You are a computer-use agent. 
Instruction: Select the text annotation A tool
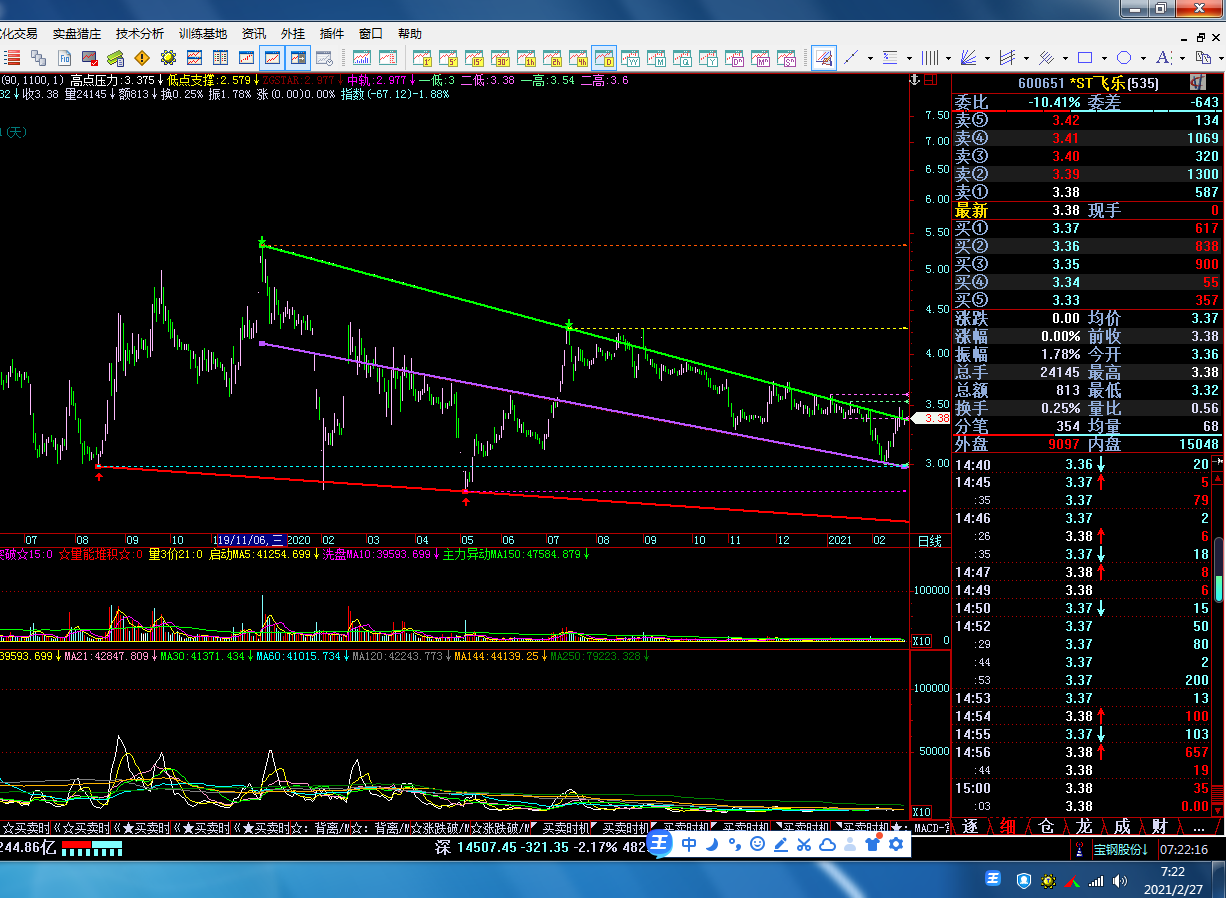[1163, 57]
